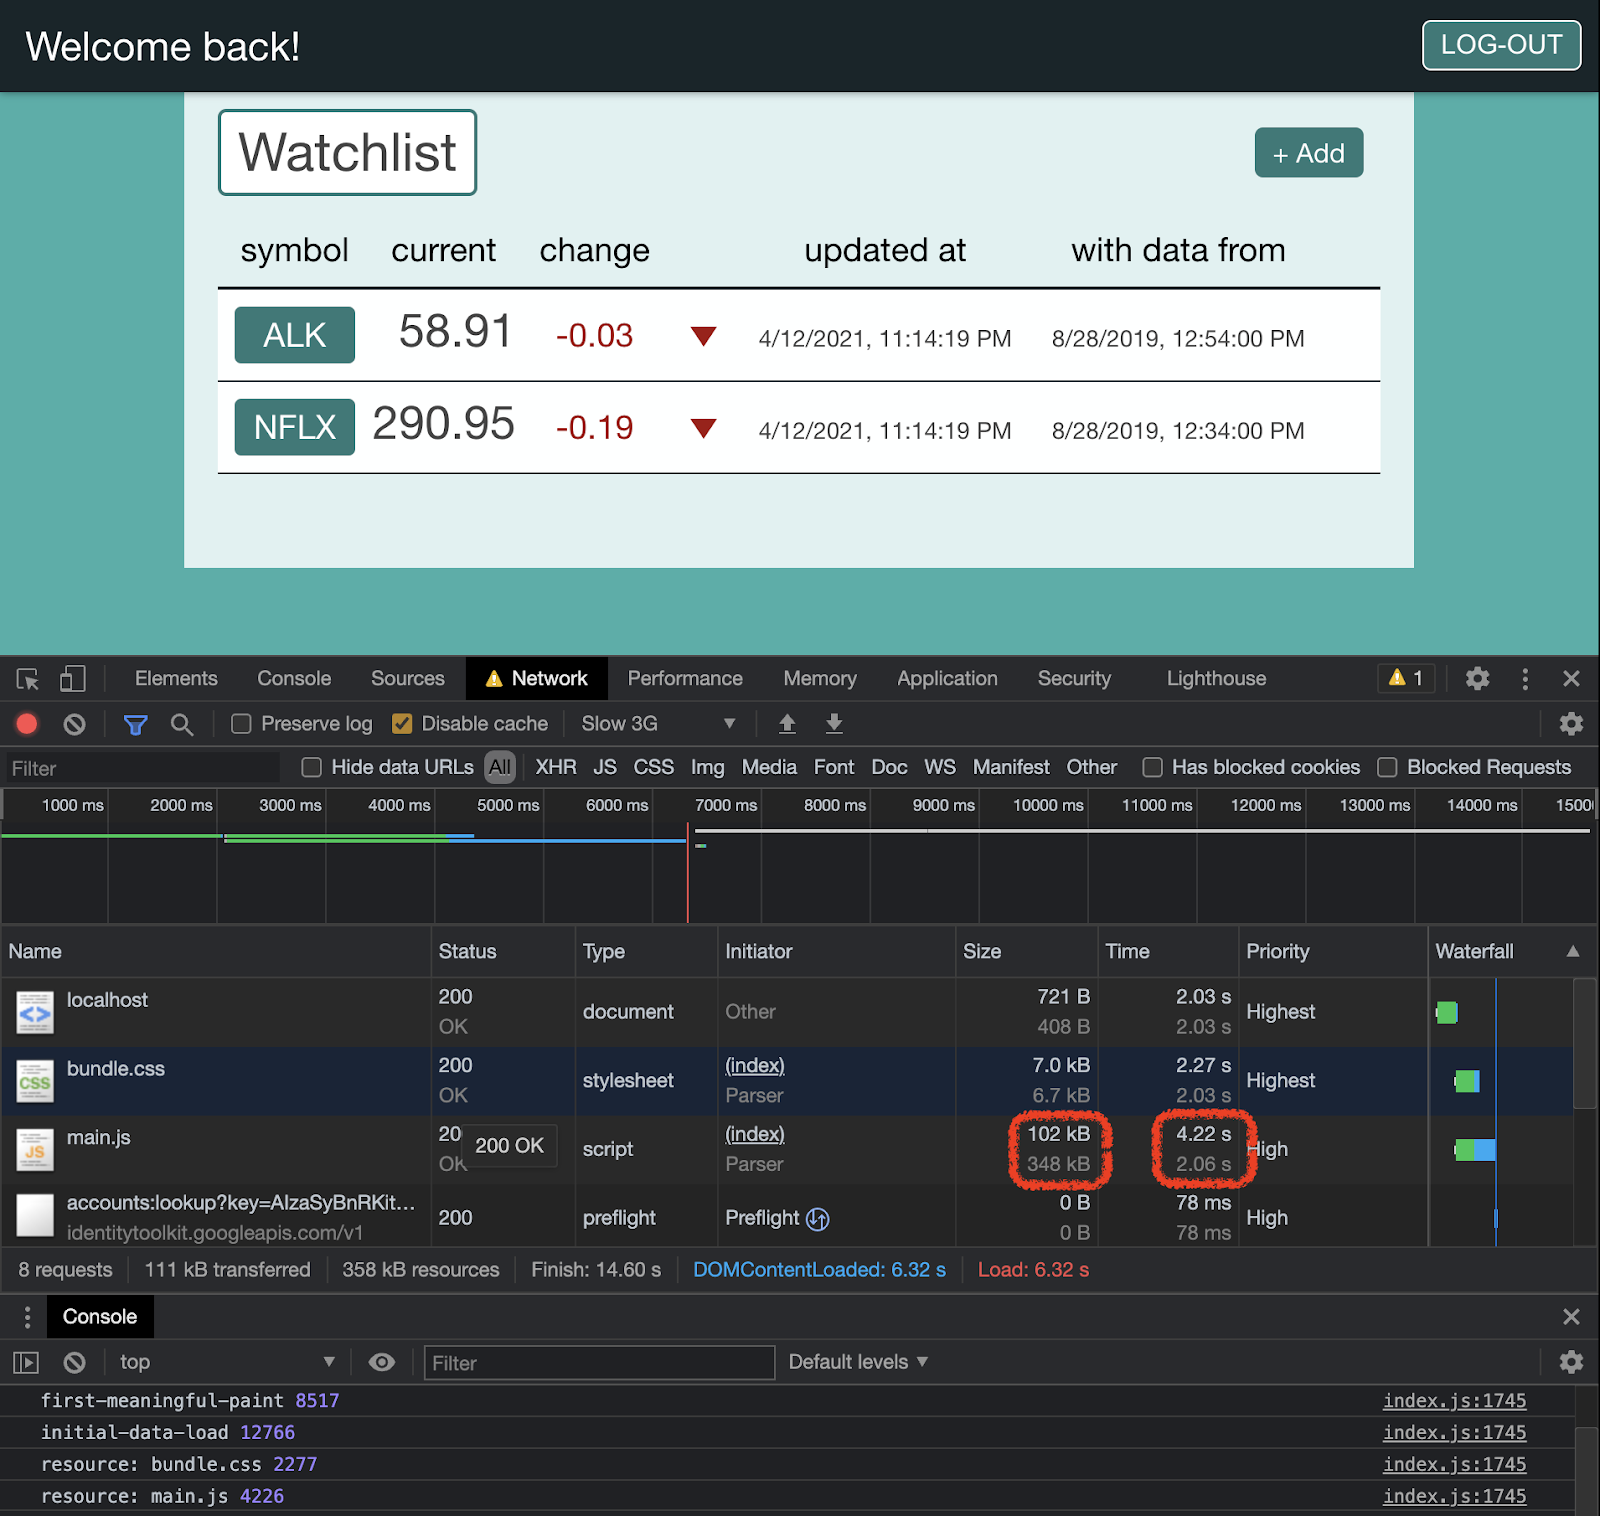Open the Lighthouse tab
The height and width of the screenshot is (1516, 1600).
click(1216, 679)
